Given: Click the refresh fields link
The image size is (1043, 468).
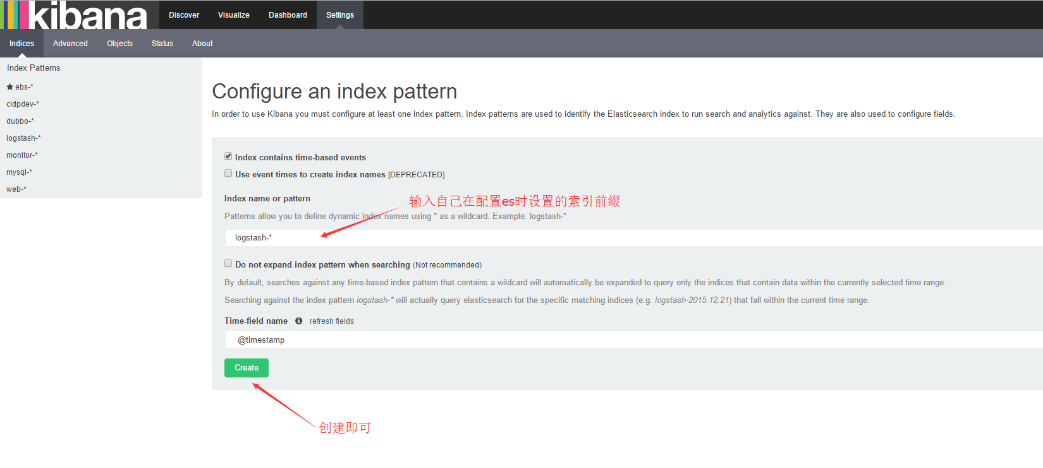Looking at the screenshot, I should coord(331,320).
